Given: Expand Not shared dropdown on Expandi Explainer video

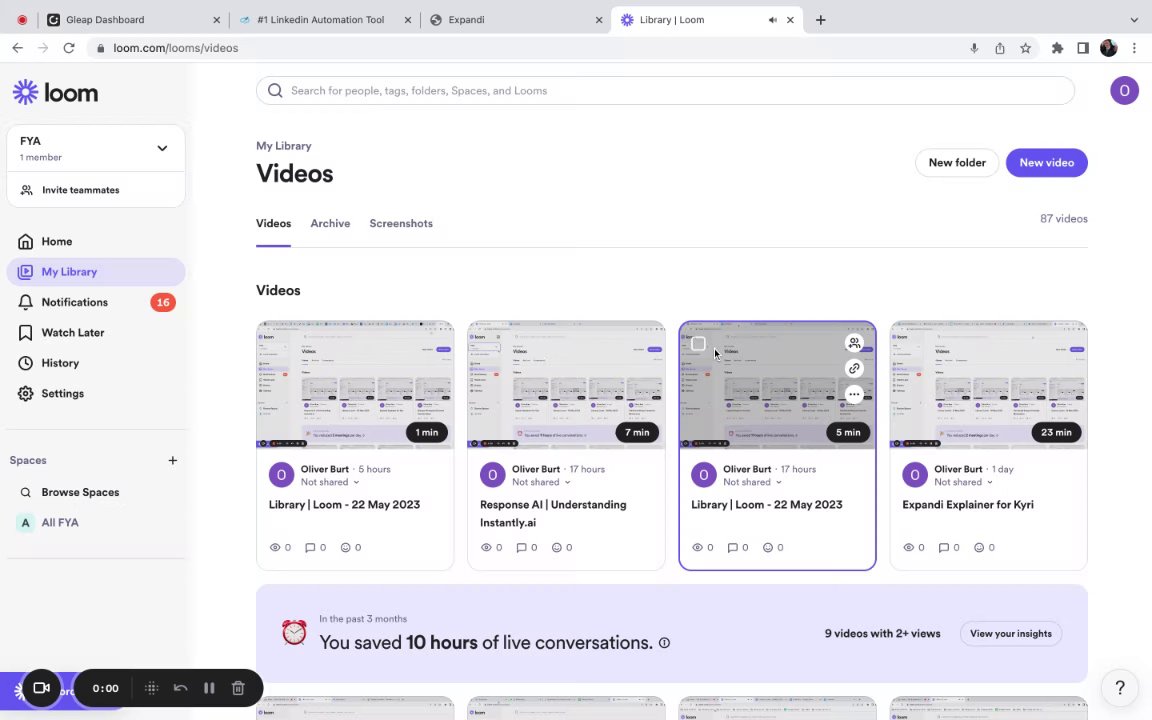Looking at the screenshot, I should pyautogui.click(x=963, y=482).
